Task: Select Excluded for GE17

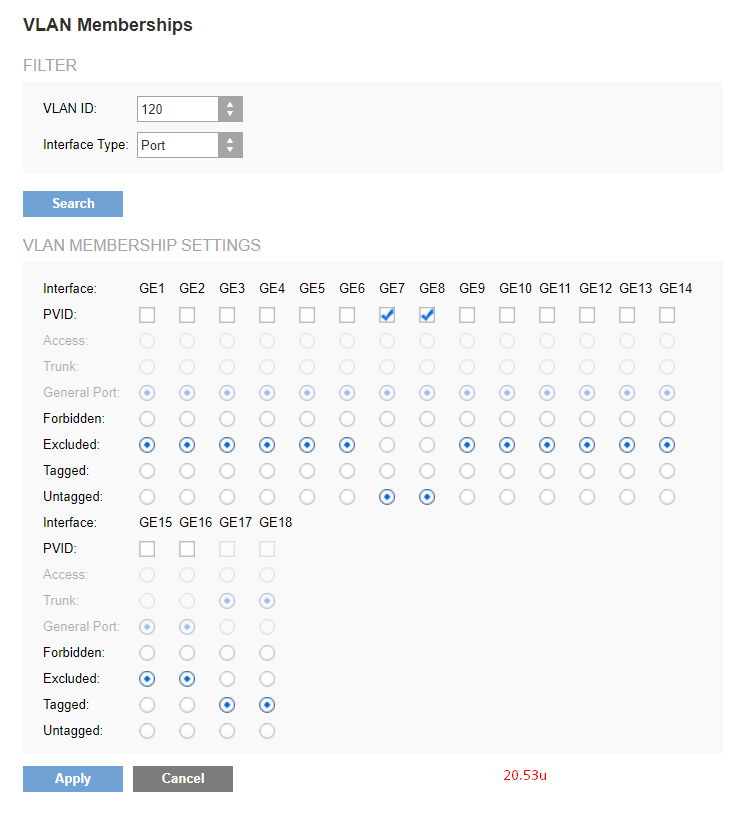Action: 227,678
